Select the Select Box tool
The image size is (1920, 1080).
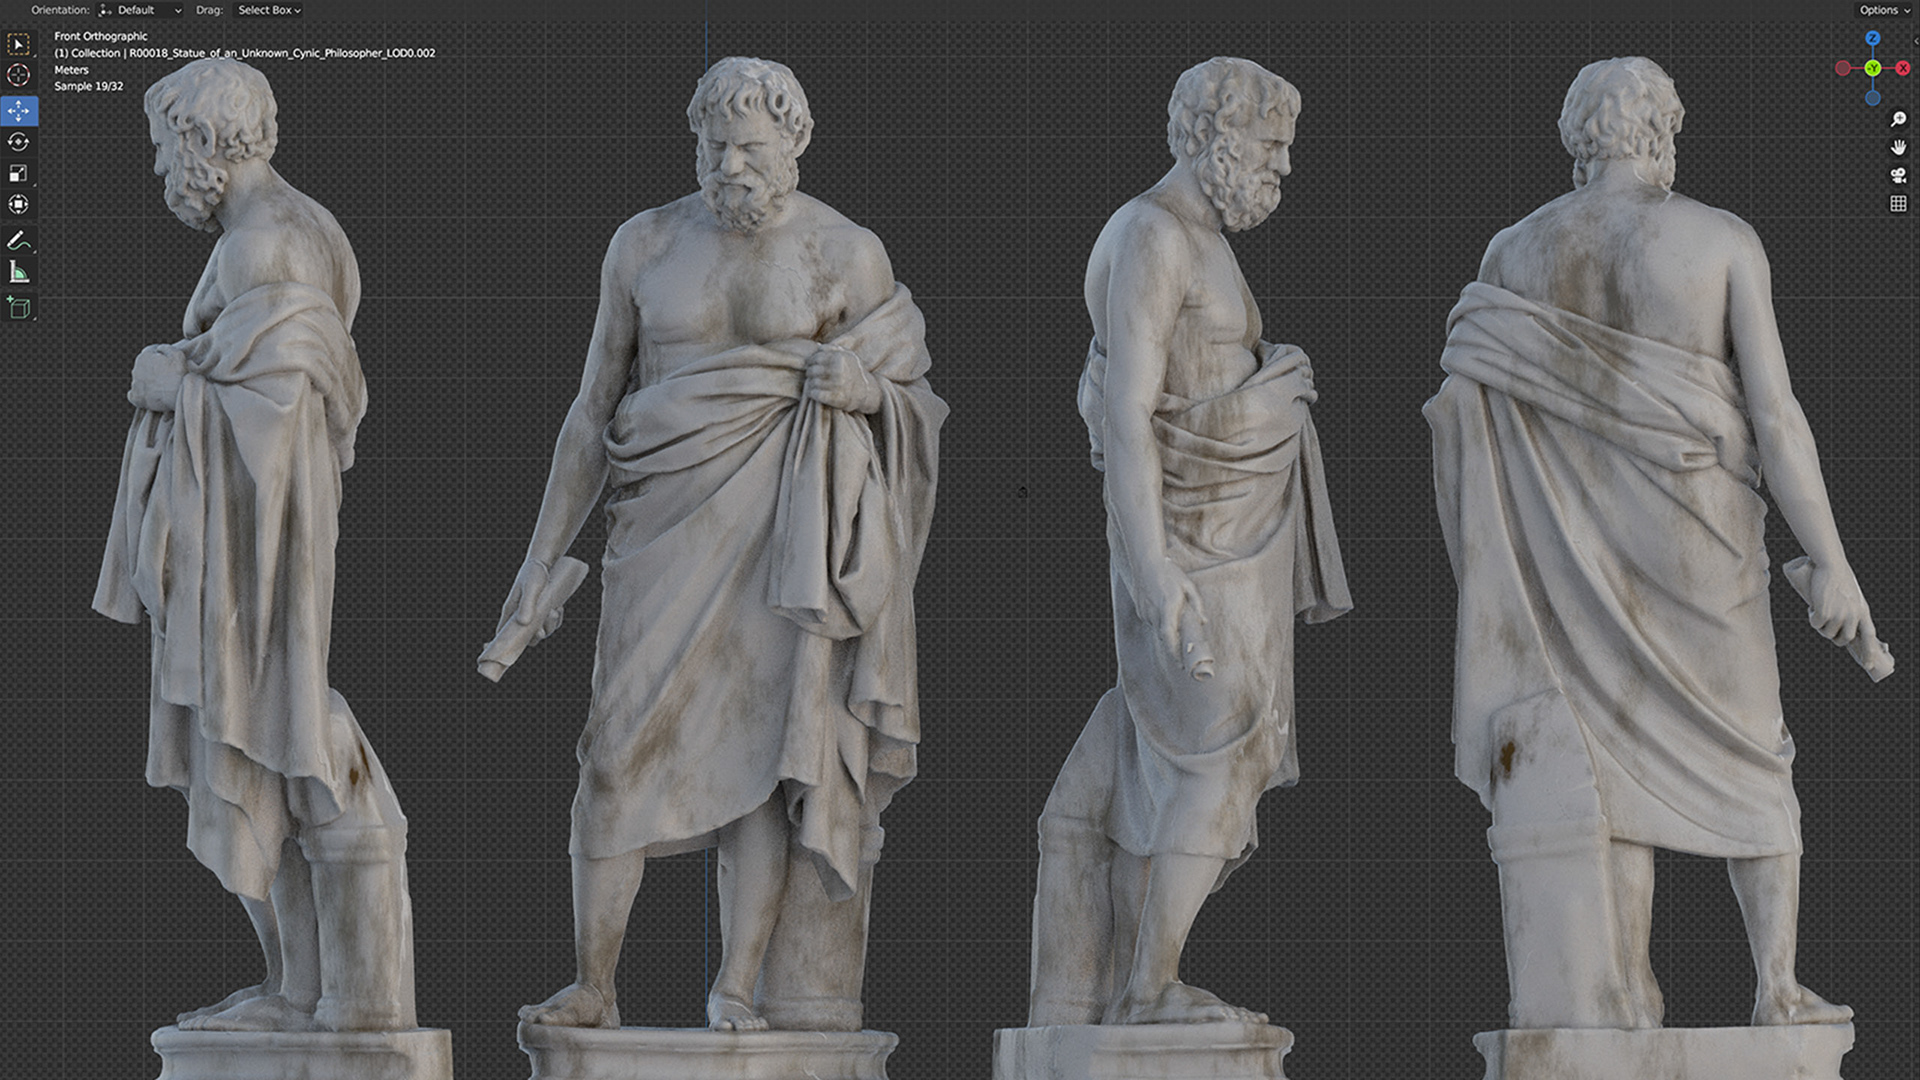click(x=19, y=44)
